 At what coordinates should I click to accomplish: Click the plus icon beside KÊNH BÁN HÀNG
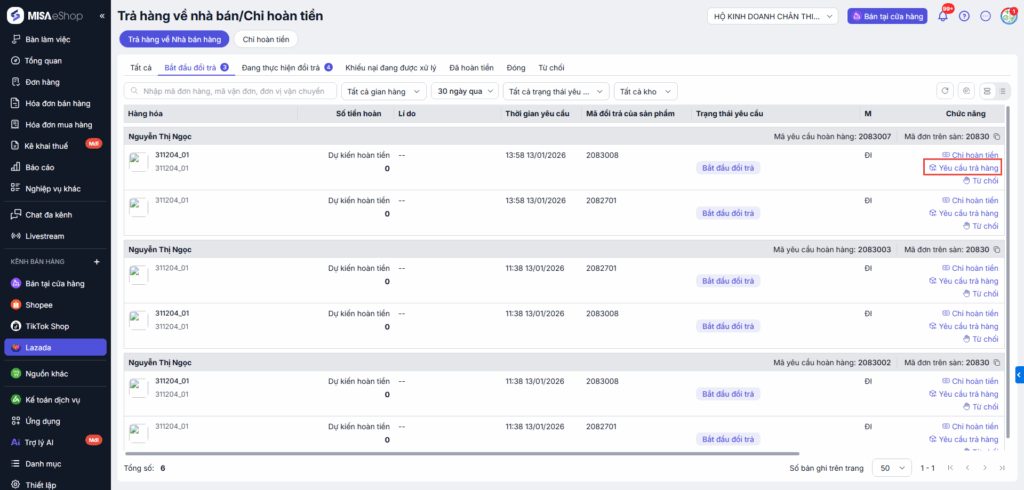[97, 261]
